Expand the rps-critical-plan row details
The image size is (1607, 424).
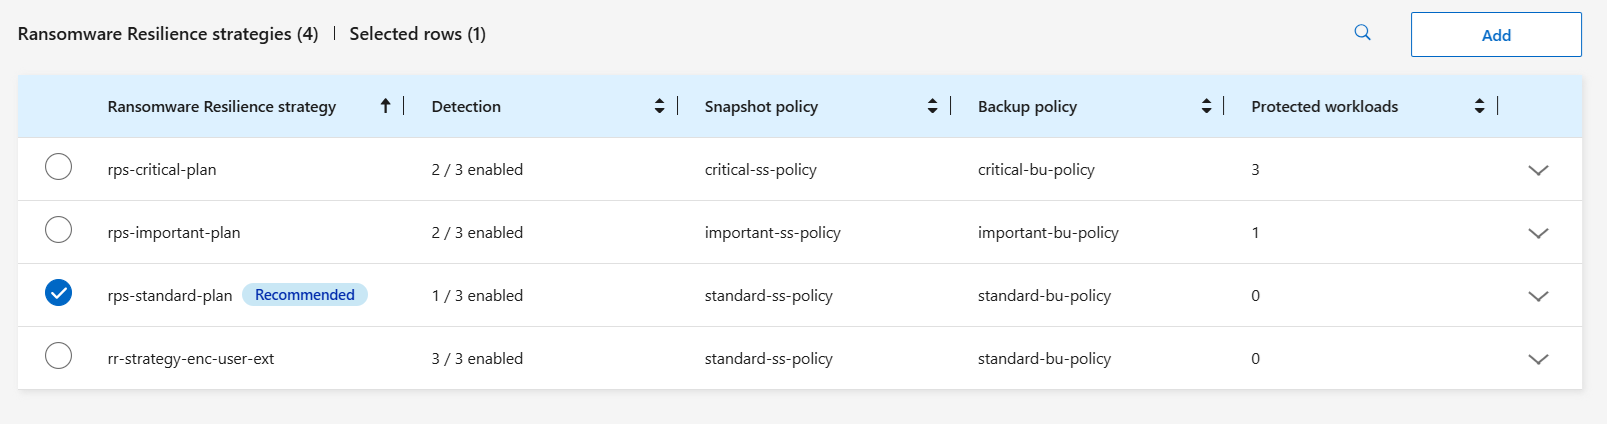coord(1538,170)
